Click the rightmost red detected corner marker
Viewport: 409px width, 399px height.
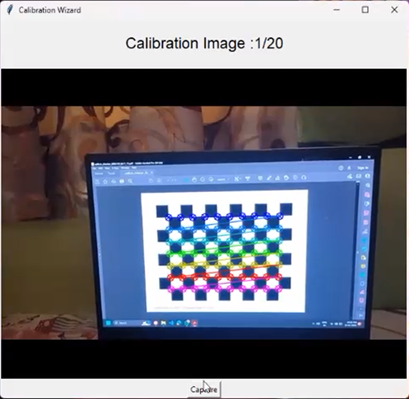coord(279,277)
